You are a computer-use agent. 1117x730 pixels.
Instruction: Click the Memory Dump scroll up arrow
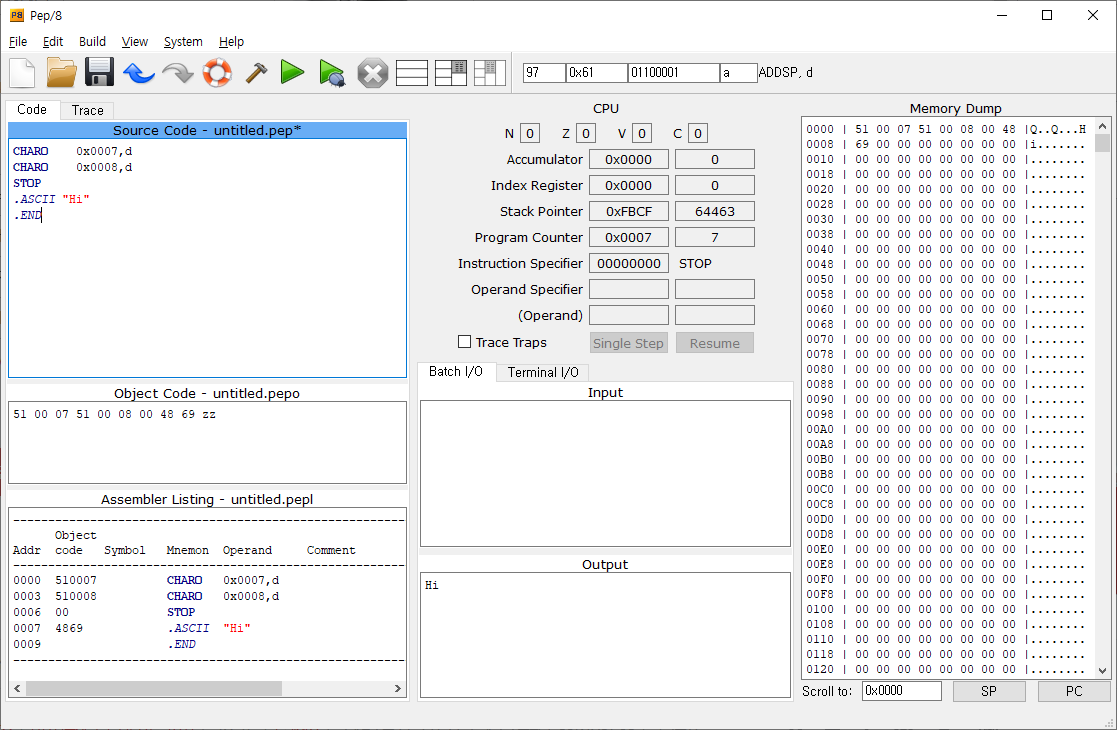click(1103, 126)
